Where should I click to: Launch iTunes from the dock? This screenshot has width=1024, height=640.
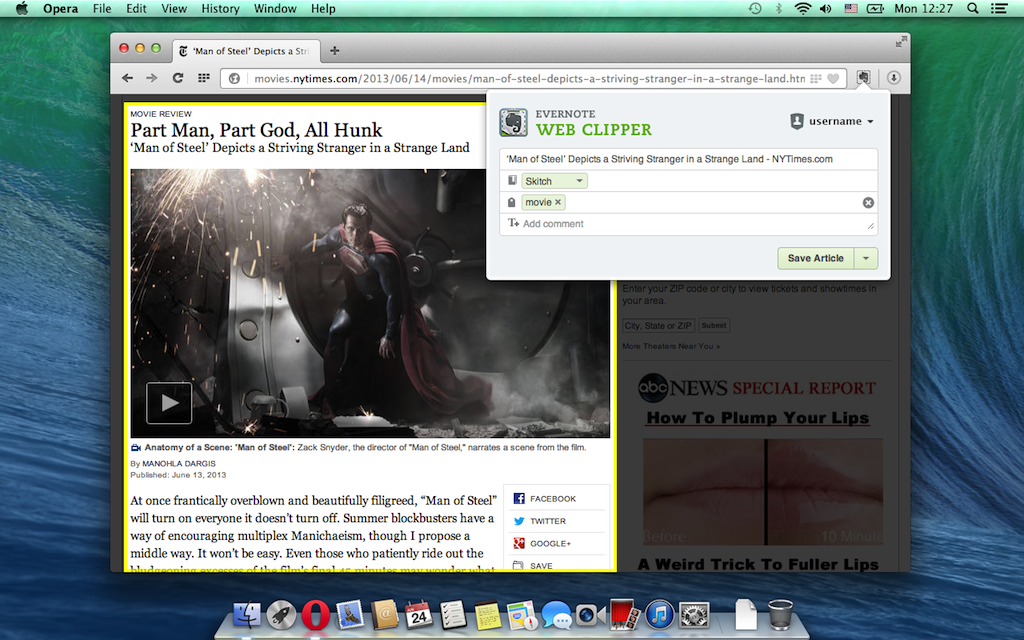(x=657, y=614)
